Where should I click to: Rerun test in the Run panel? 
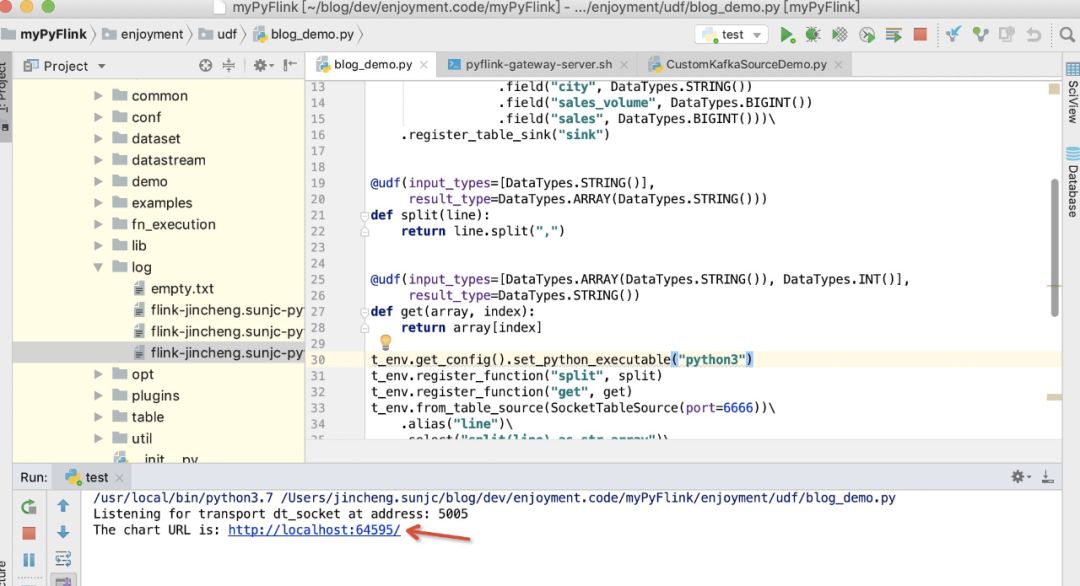coord(28,507)
